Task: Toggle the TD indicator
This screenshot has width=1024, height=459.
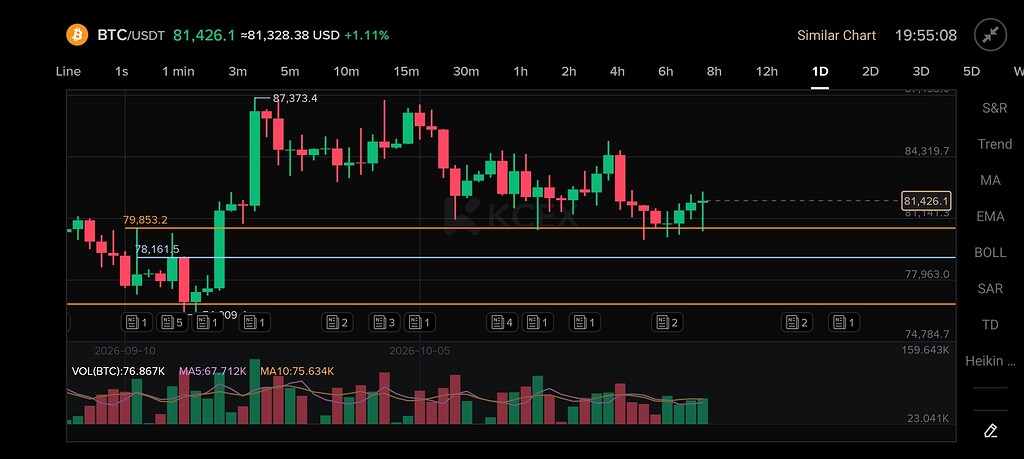Action: [x=990, y=324]
